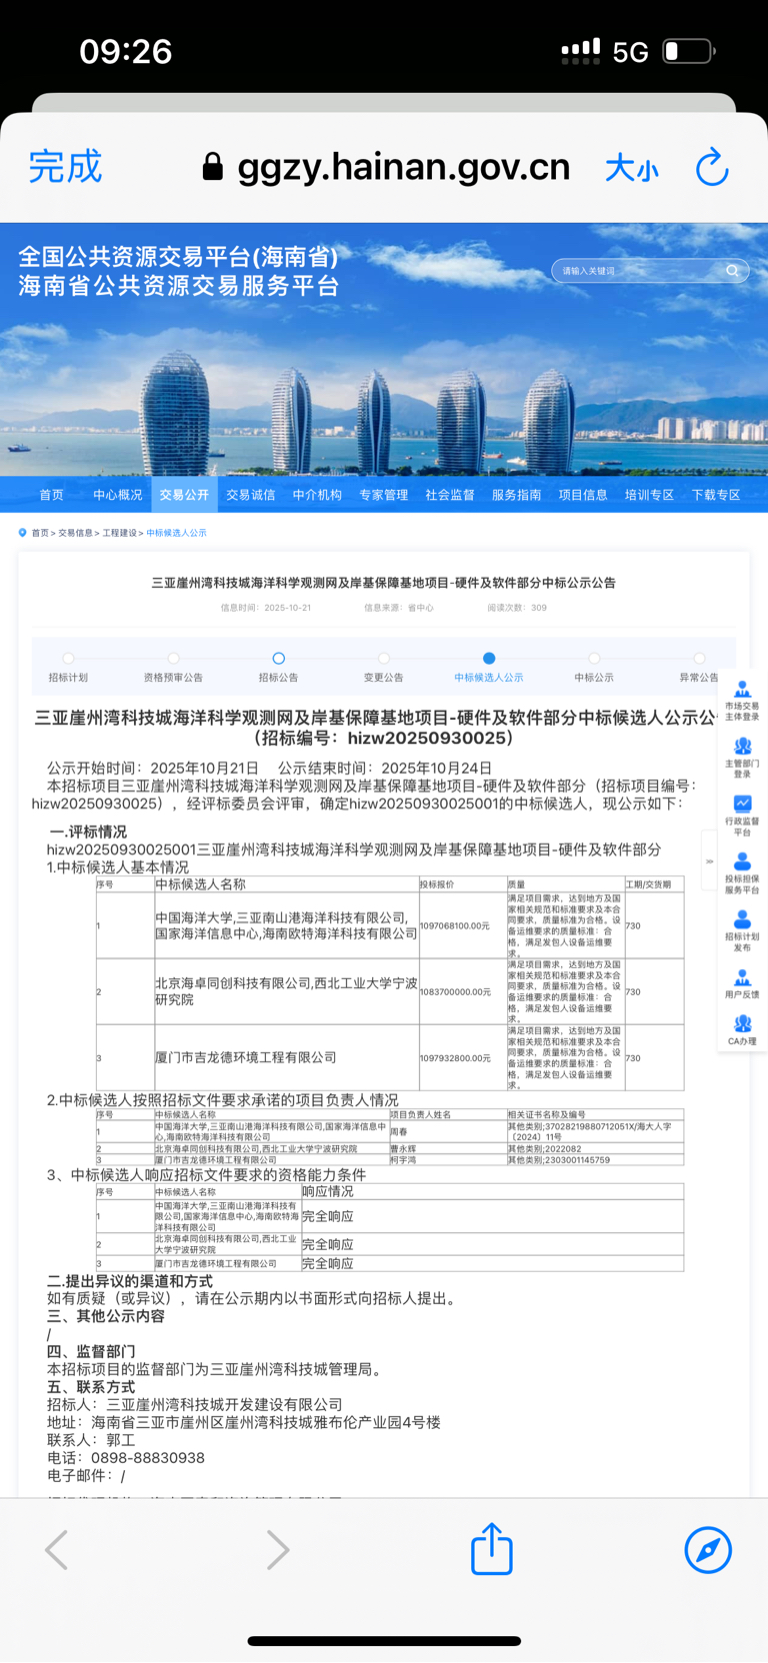This screenshot has width=768, height=1663.
Task: Click the bid price 1083700000.00元
Action: 455,992
